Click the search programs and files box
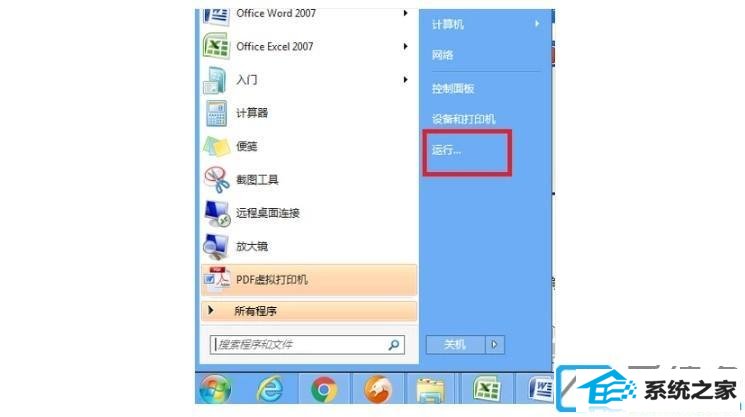The image size is (745, 417). (307, 345)
